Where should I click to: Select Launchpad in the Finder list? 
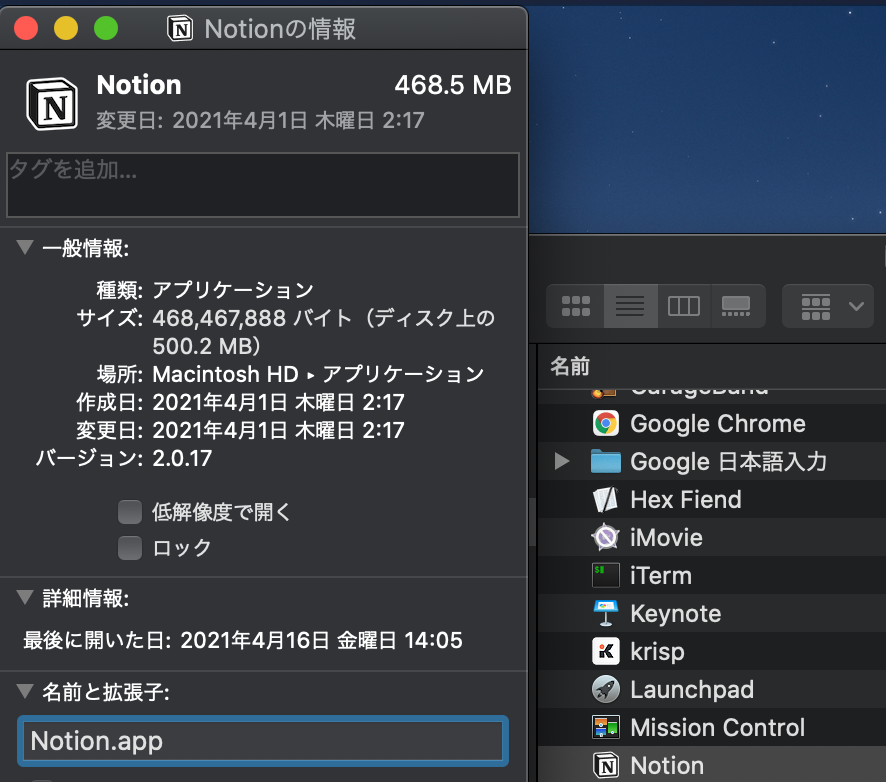[x=692, y=689]
